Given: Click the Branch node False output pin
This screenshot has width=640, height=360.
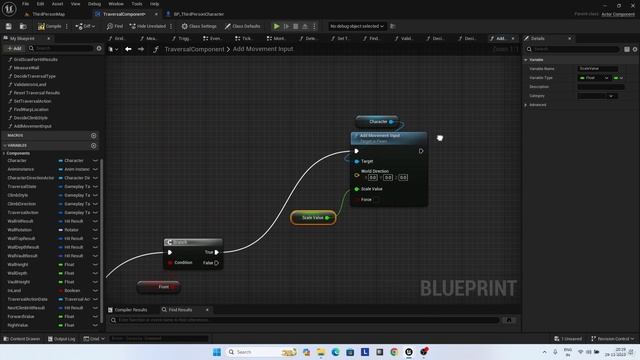Looking at the screenshot, I should click(x=217, y=263).
